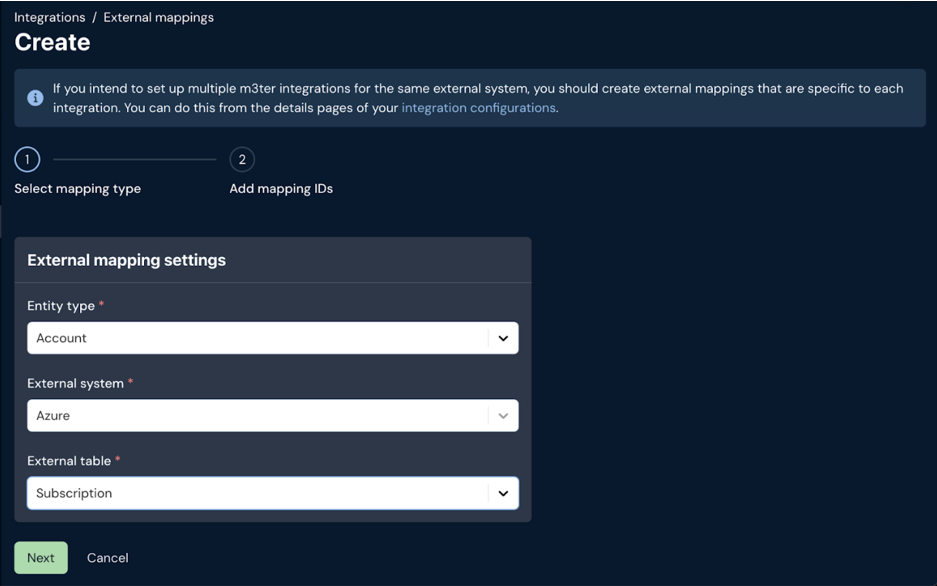Navigate to Integrations in the breadcrumb
This screenshot has height=586, width=937.
coord(50,17)
